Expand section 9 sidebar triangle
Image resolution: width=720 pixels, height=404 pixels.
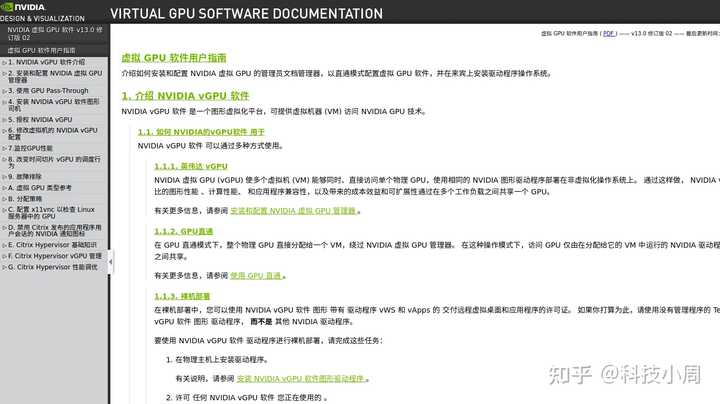pyautogui.click(x=4, y=177)
